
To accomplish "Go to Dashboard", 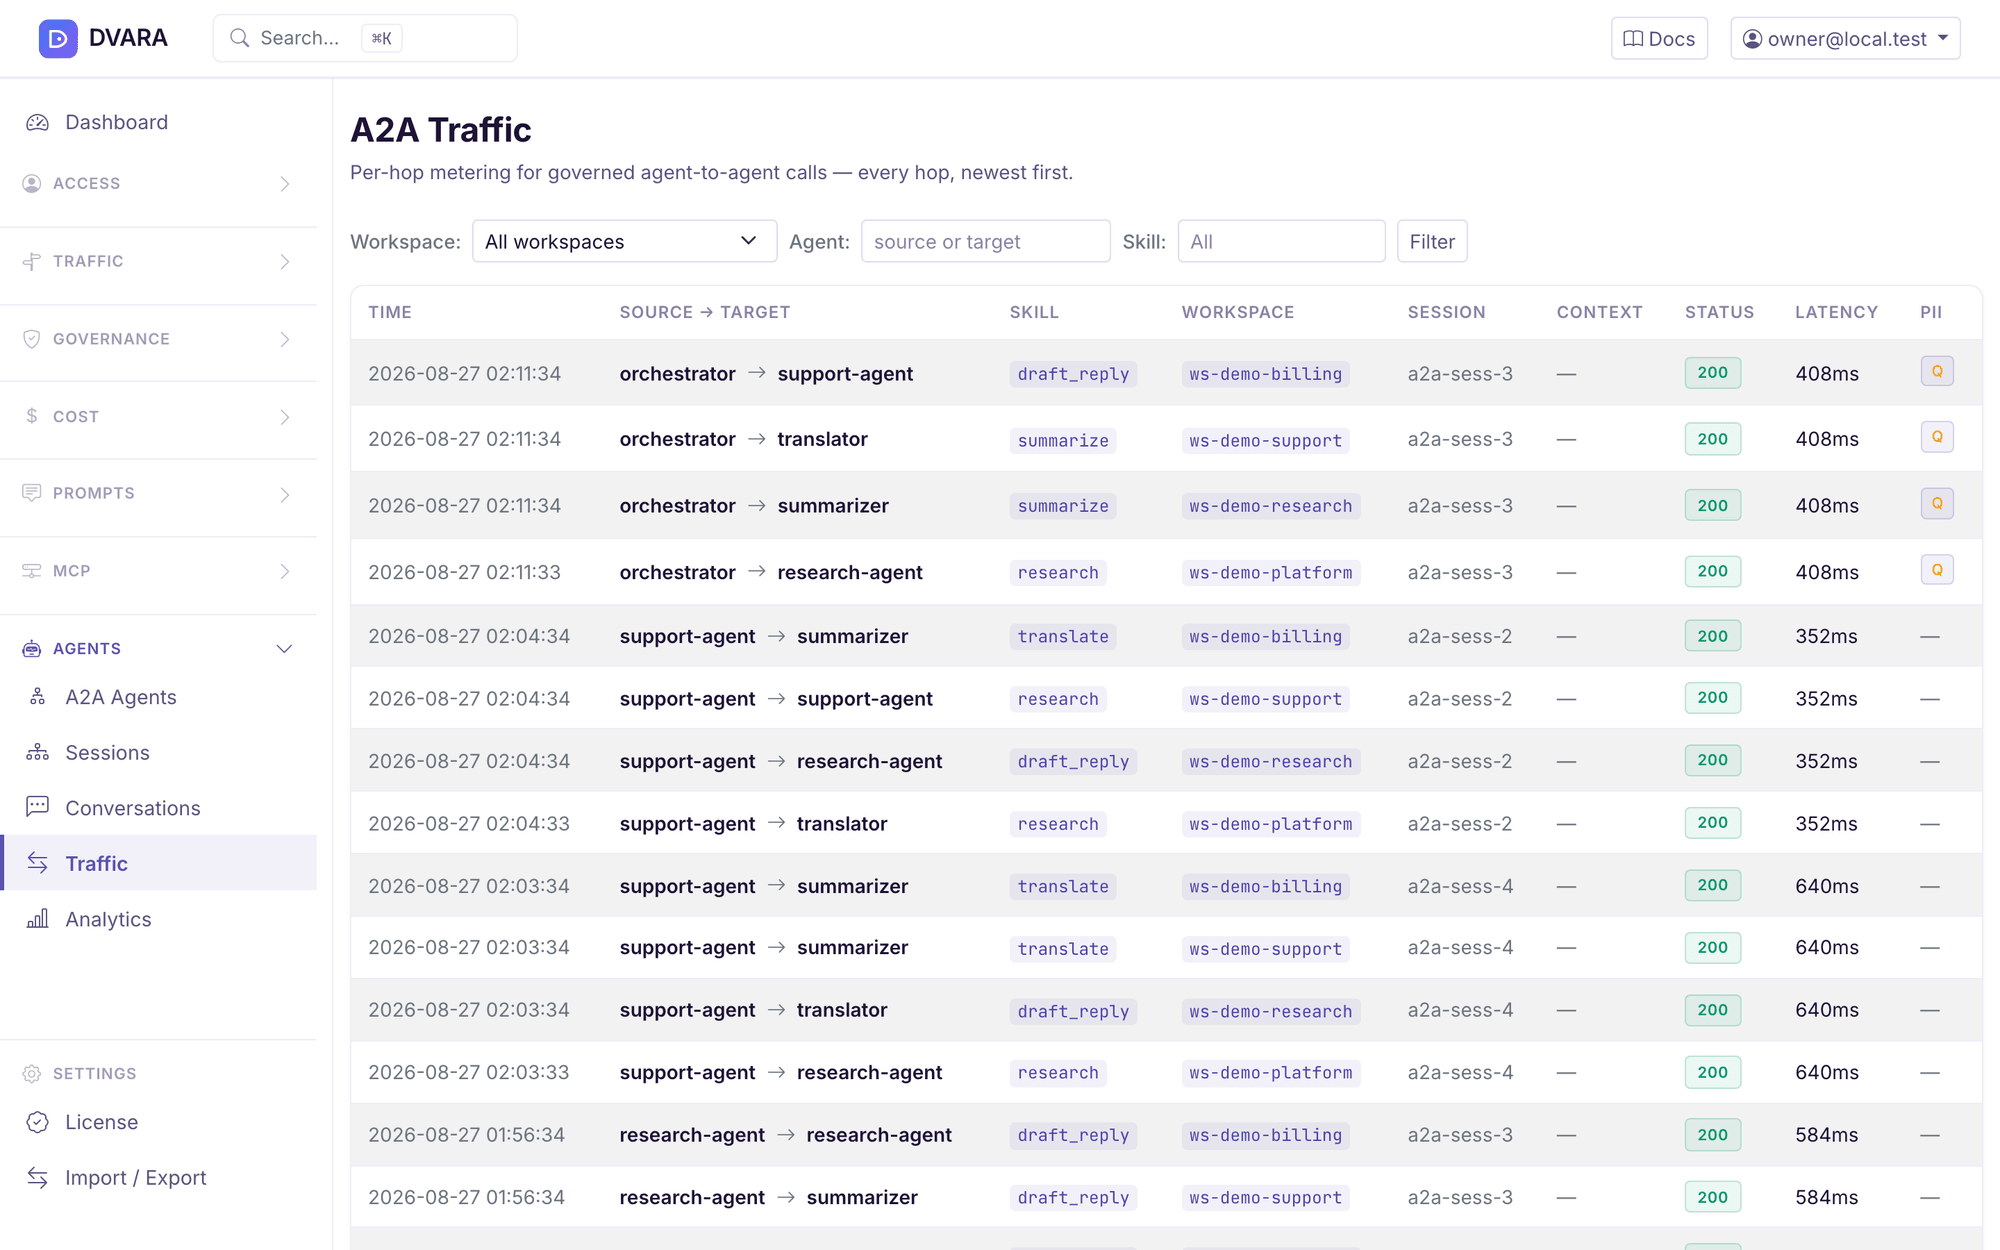I will tap(160, 122).
